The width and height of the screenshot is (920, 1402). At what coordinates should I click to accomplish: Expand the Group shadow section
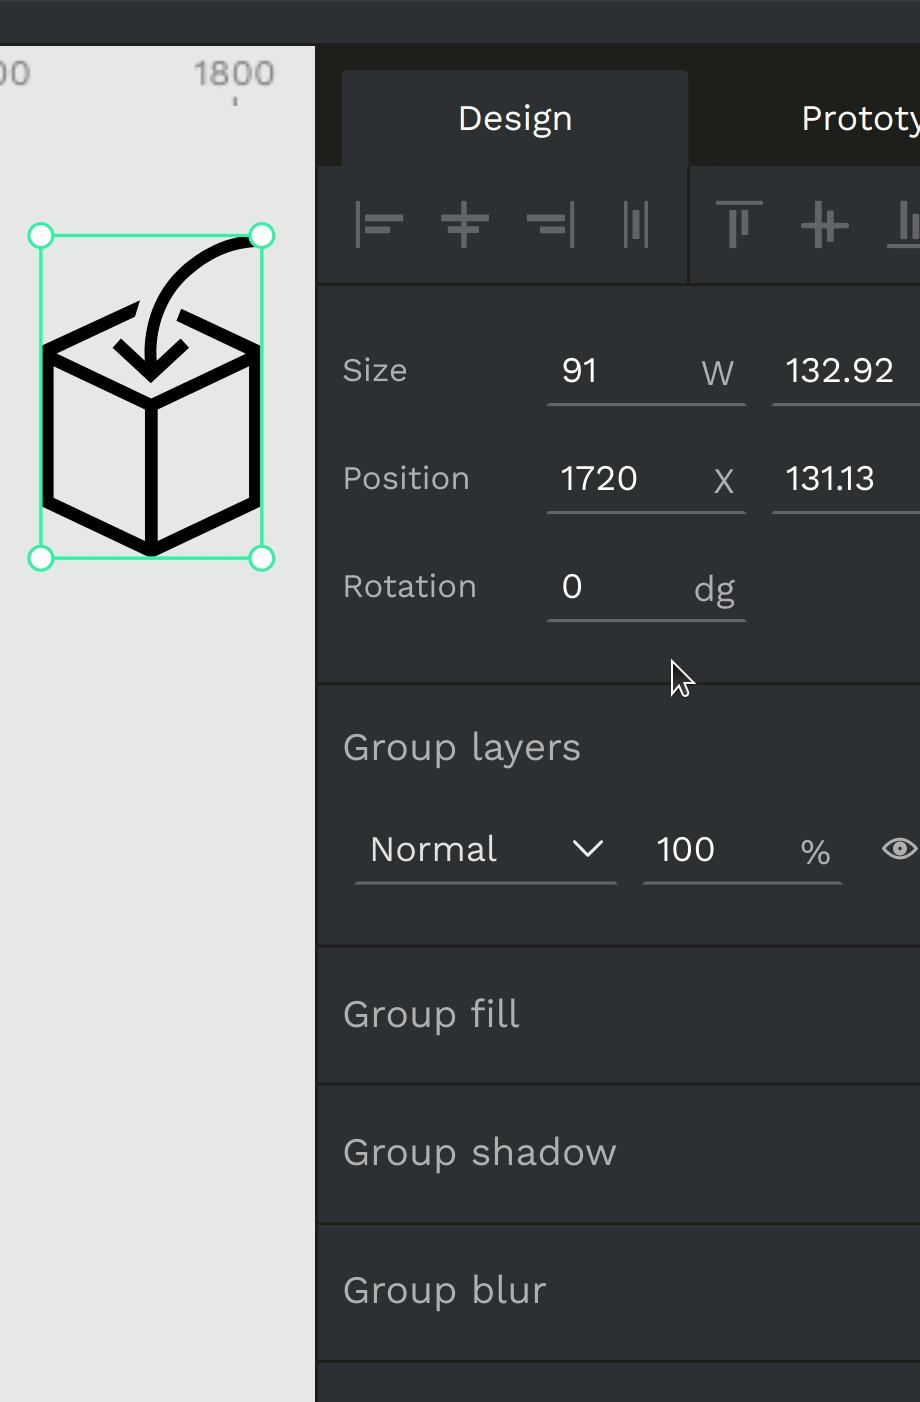(x=619, y=1152)
